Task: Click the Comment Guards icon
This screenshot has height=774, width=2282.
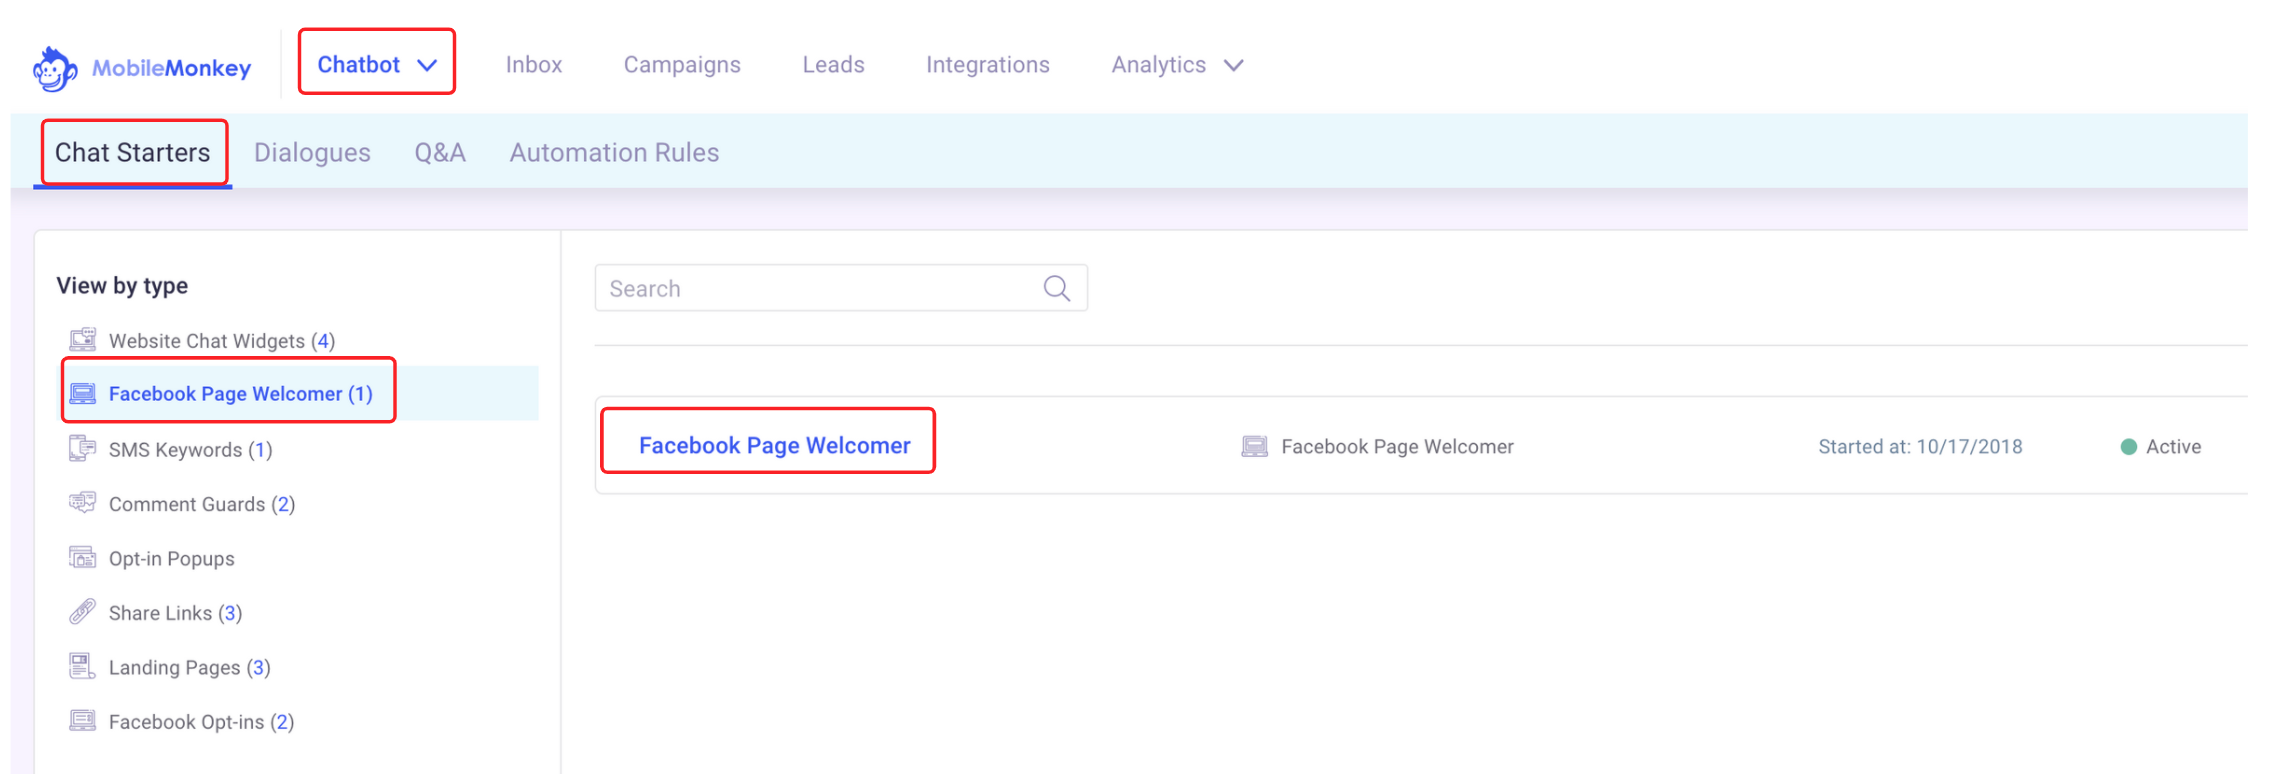Action: [x=83, y=503]
